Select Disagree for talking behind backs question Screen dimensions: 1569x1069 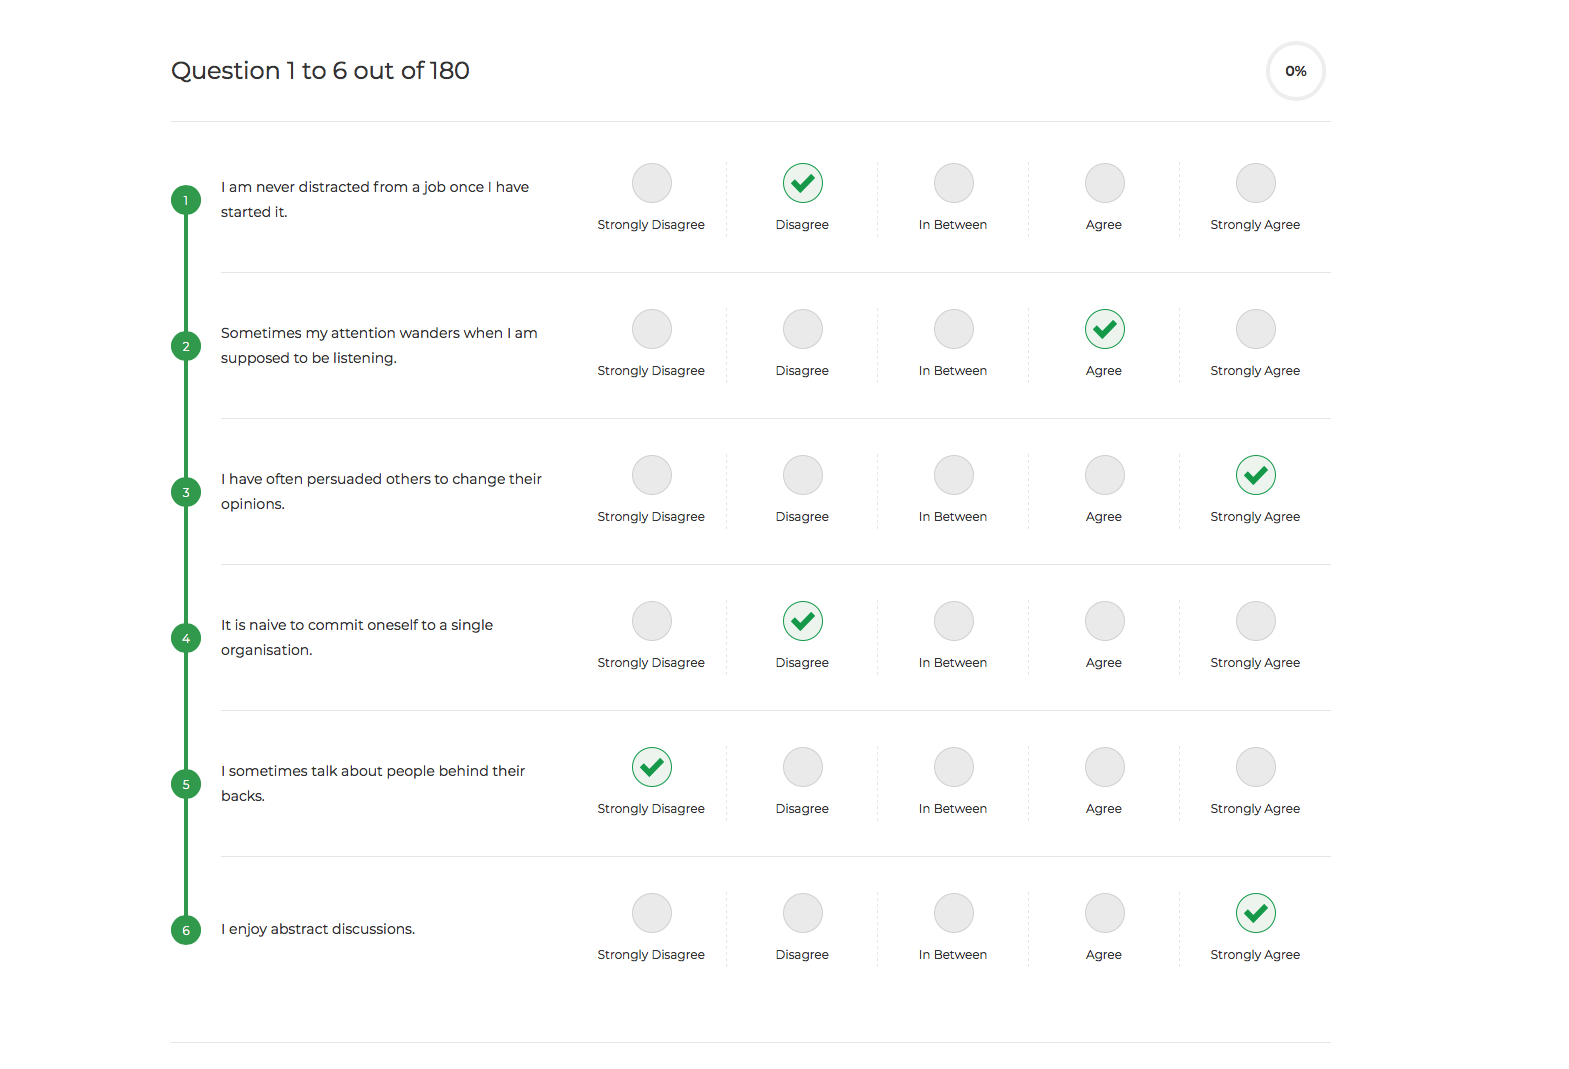(802, 768)
